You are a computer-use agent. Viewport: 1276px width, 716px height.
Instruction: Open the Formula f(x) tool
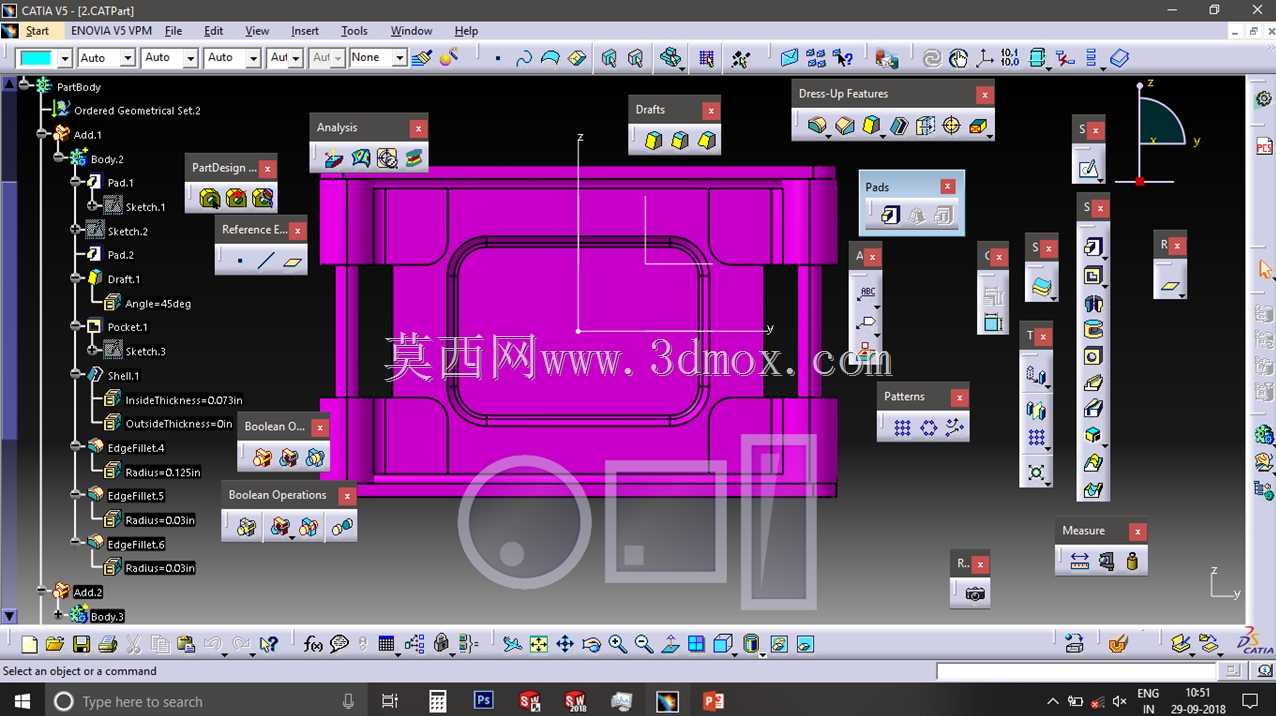[313, 644]
